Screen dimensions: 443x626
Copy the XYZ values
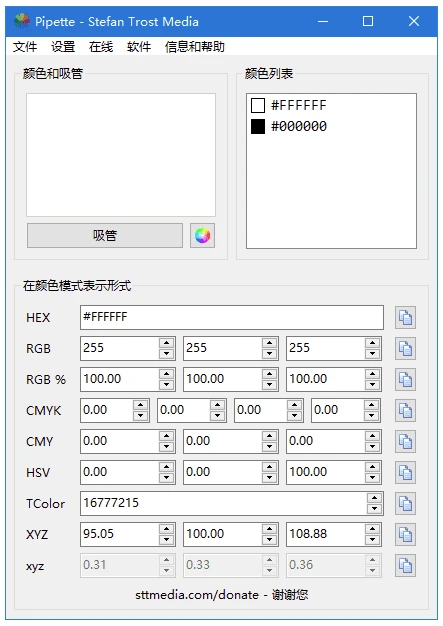[405, 535]
